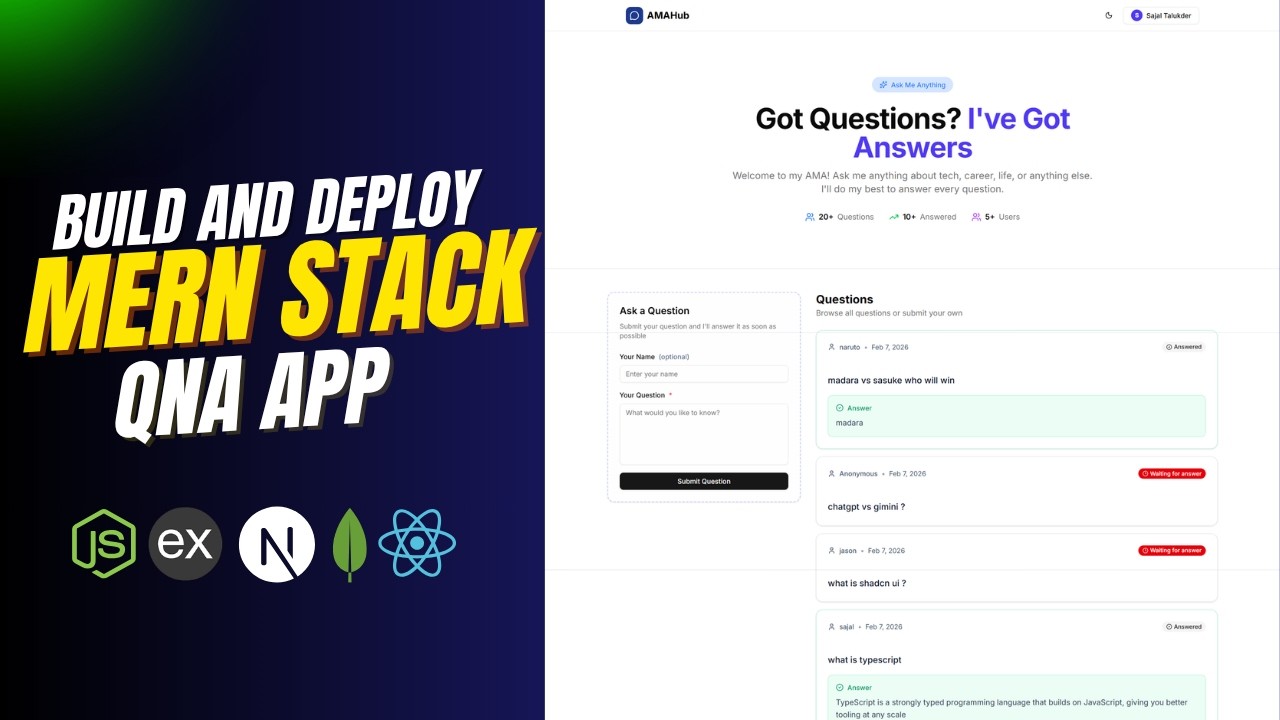Click the Ask Me Anything badge
Screen dimensions: 1280x720
click(x=912, y=85)
